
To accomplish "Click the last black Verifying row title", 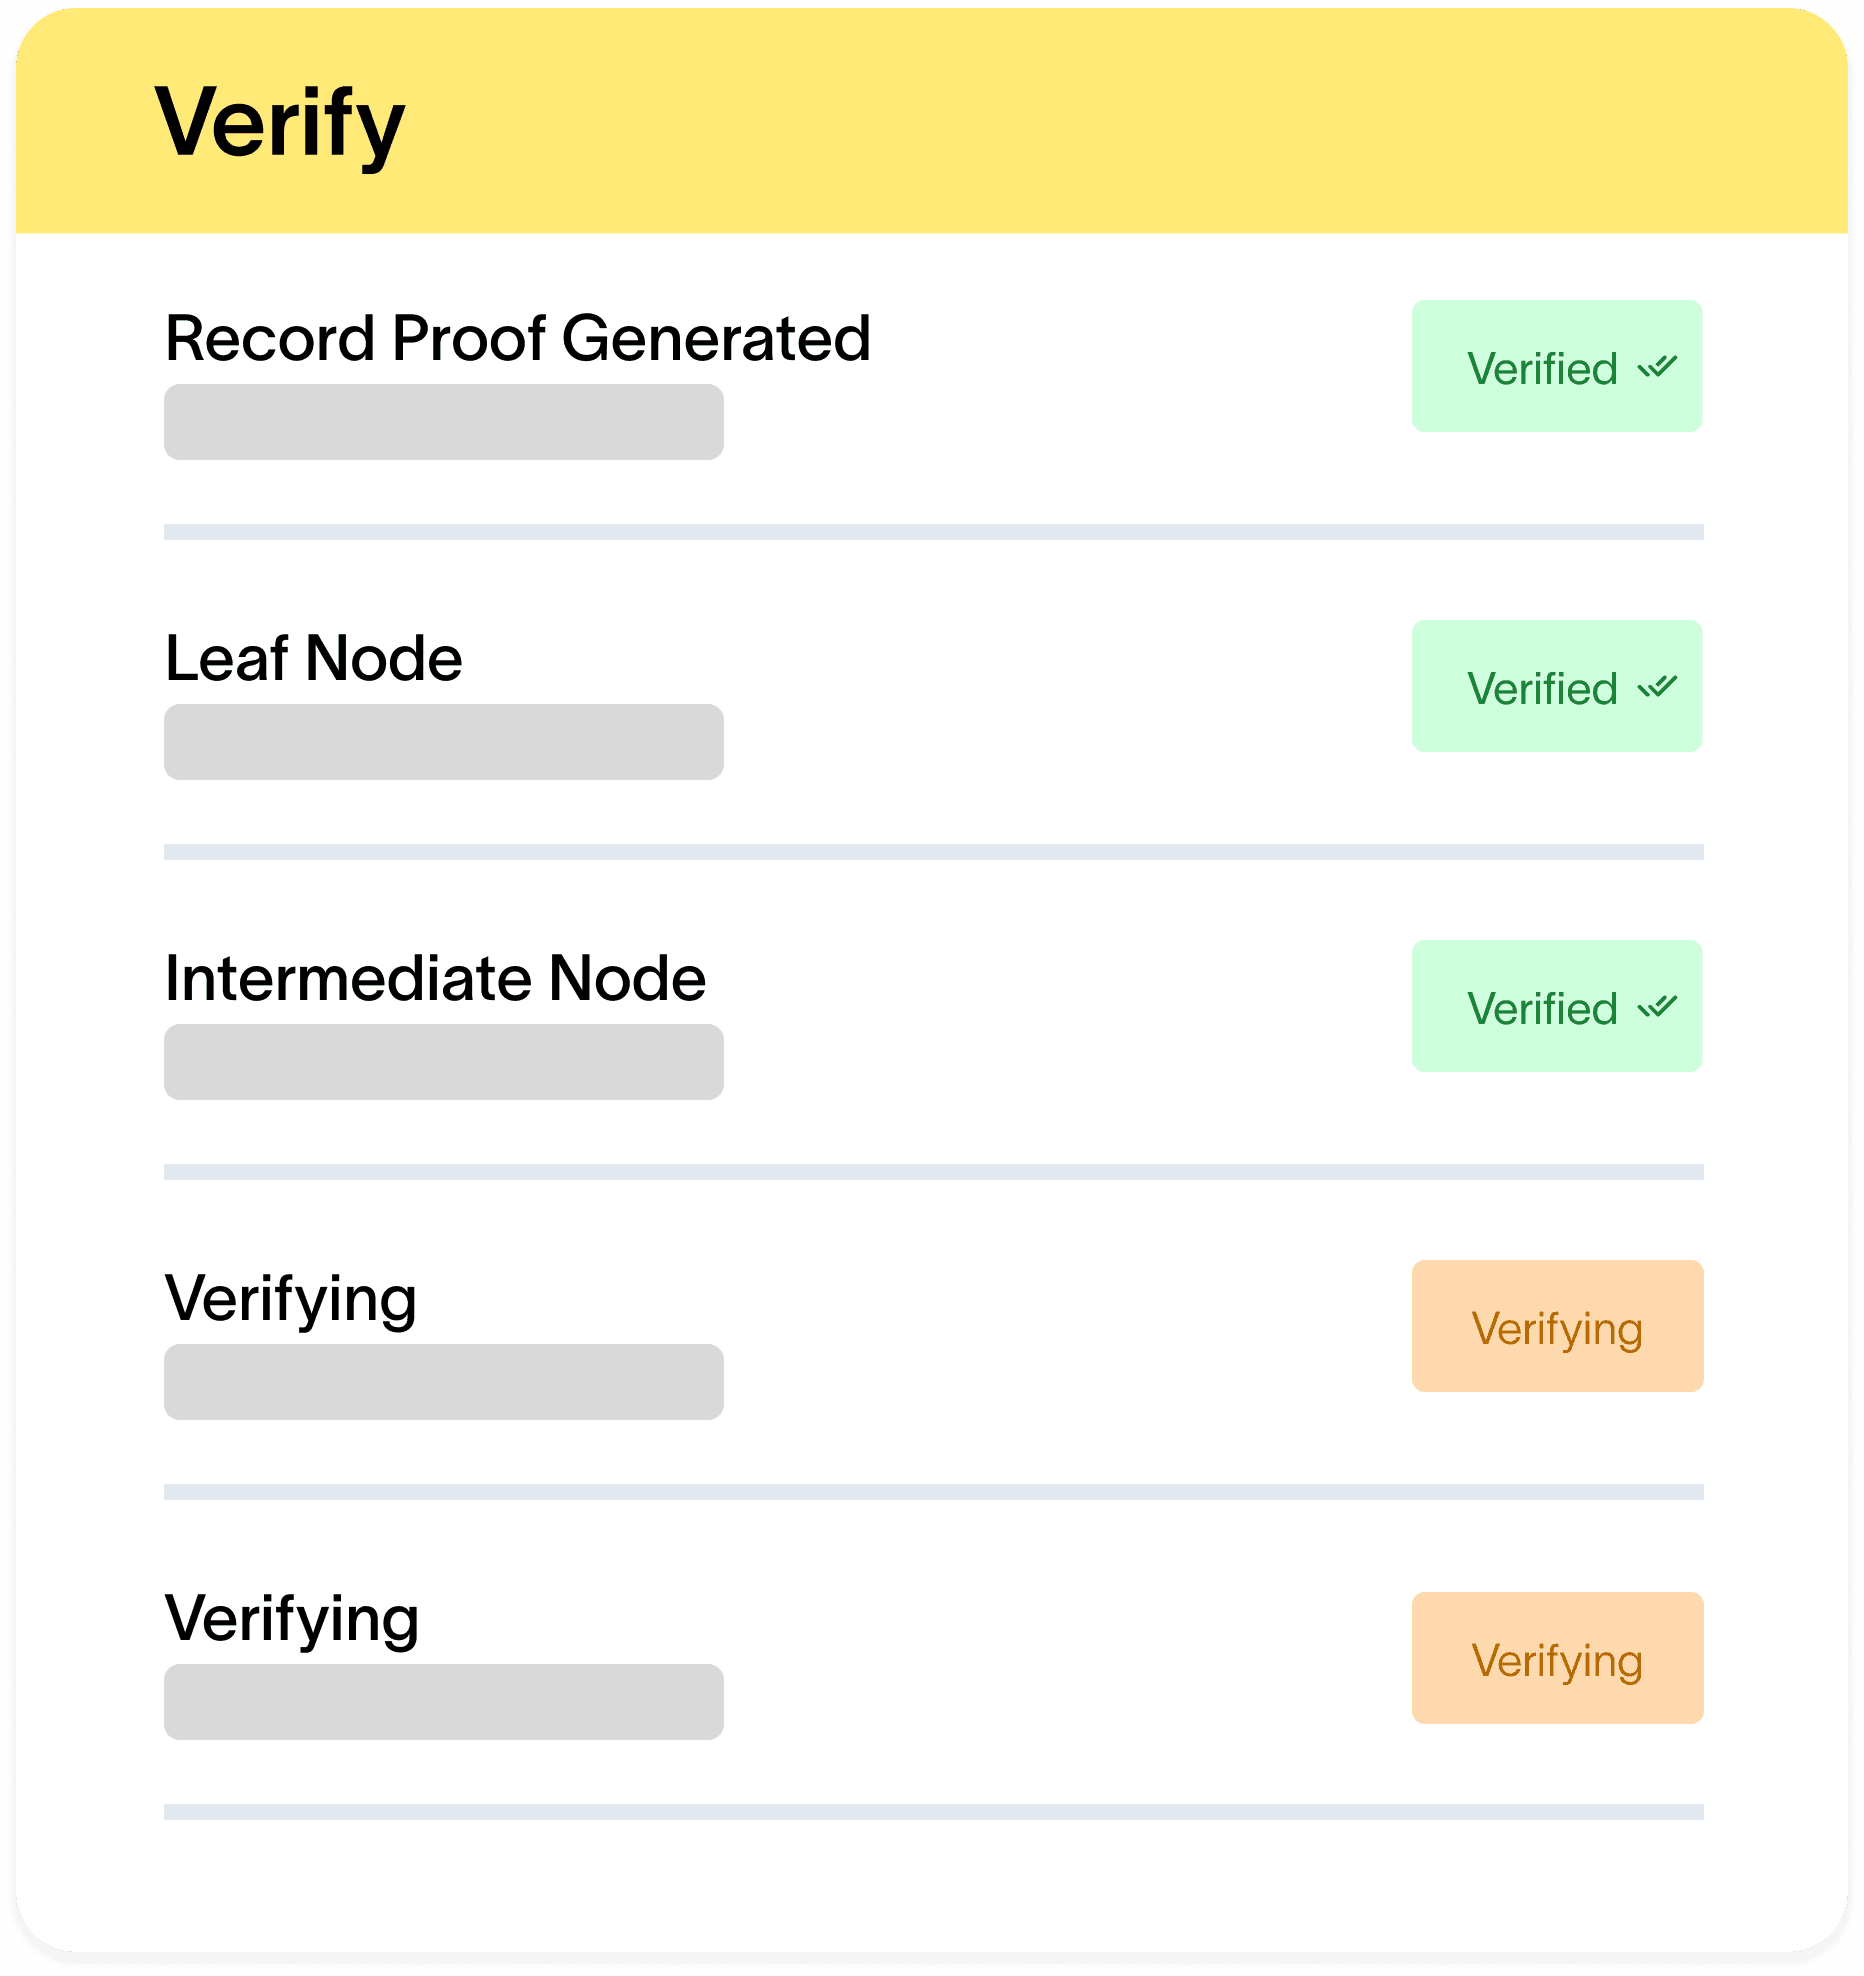I will (x=291, y=1619).
